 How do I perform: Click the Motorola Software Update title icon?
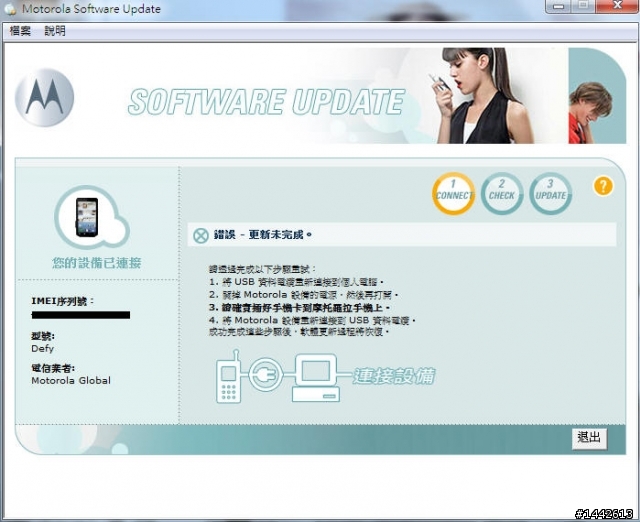(x=10, y=9)
